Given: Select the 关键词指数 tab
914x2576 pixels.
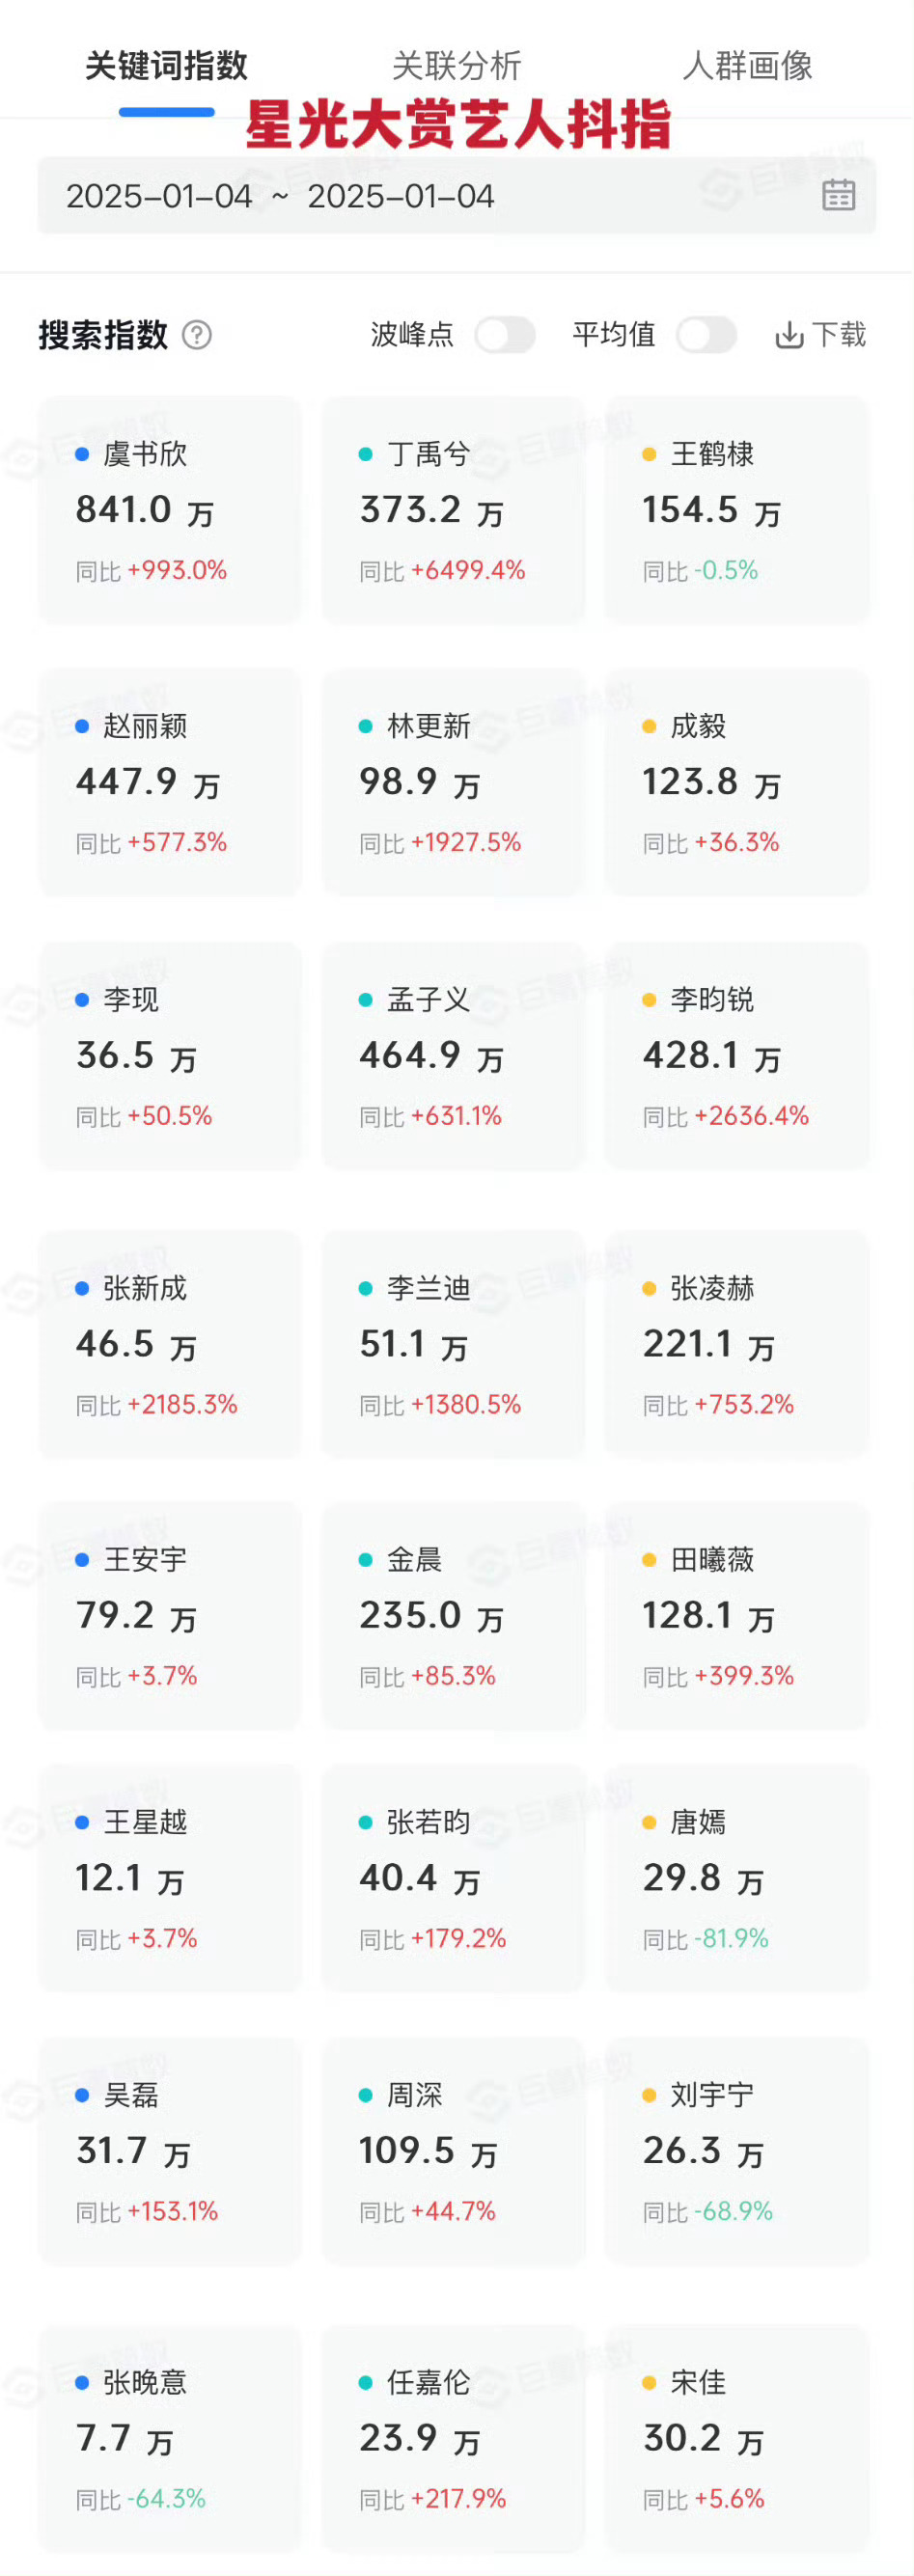Looking at the screenshot, I should (x=166, y=66).
